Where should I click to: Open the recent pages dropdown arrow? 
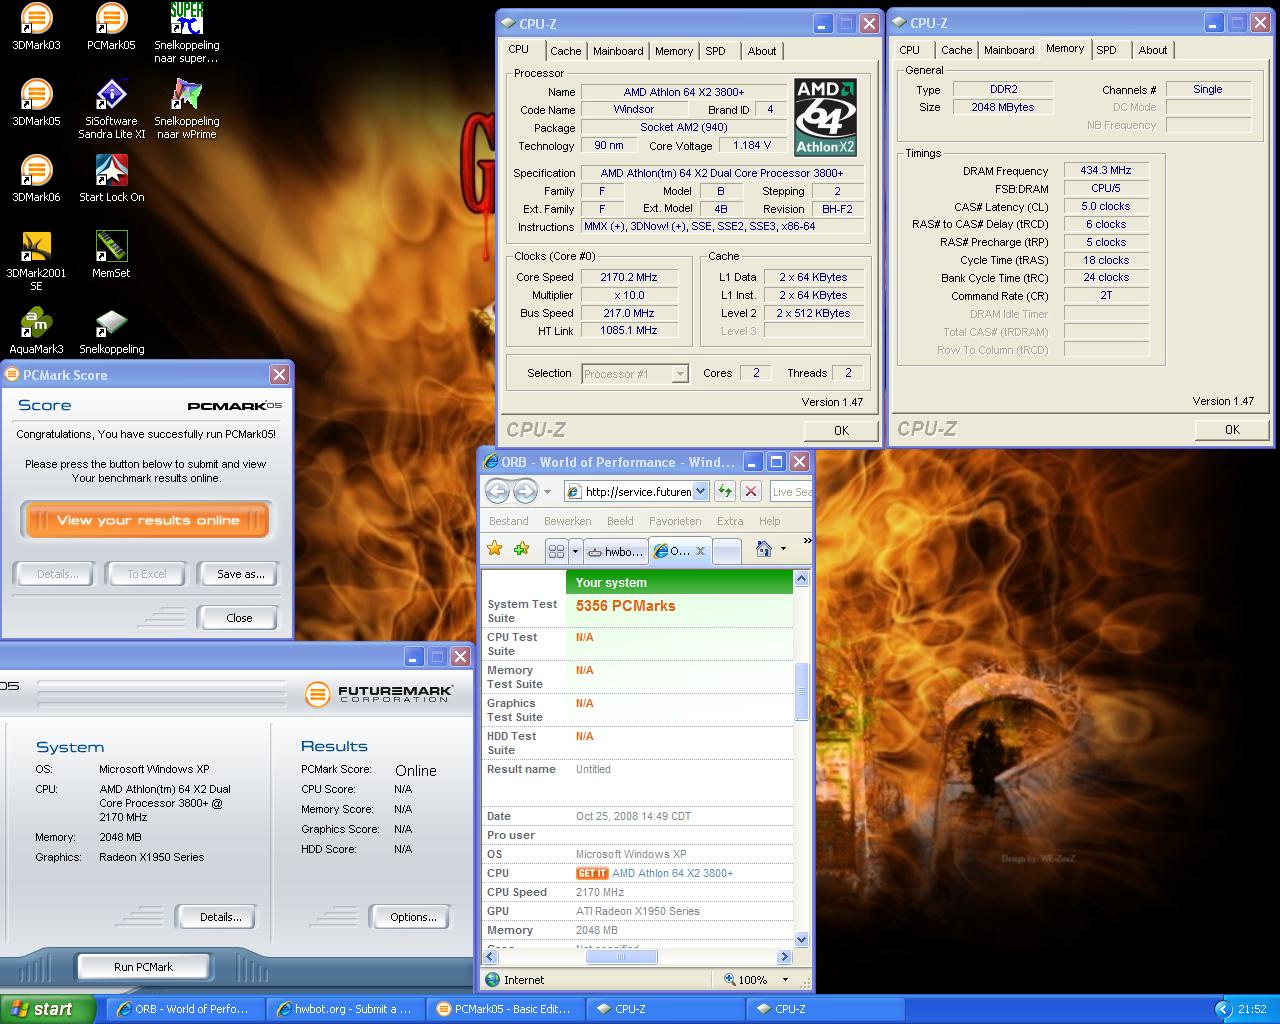(547, 492)
